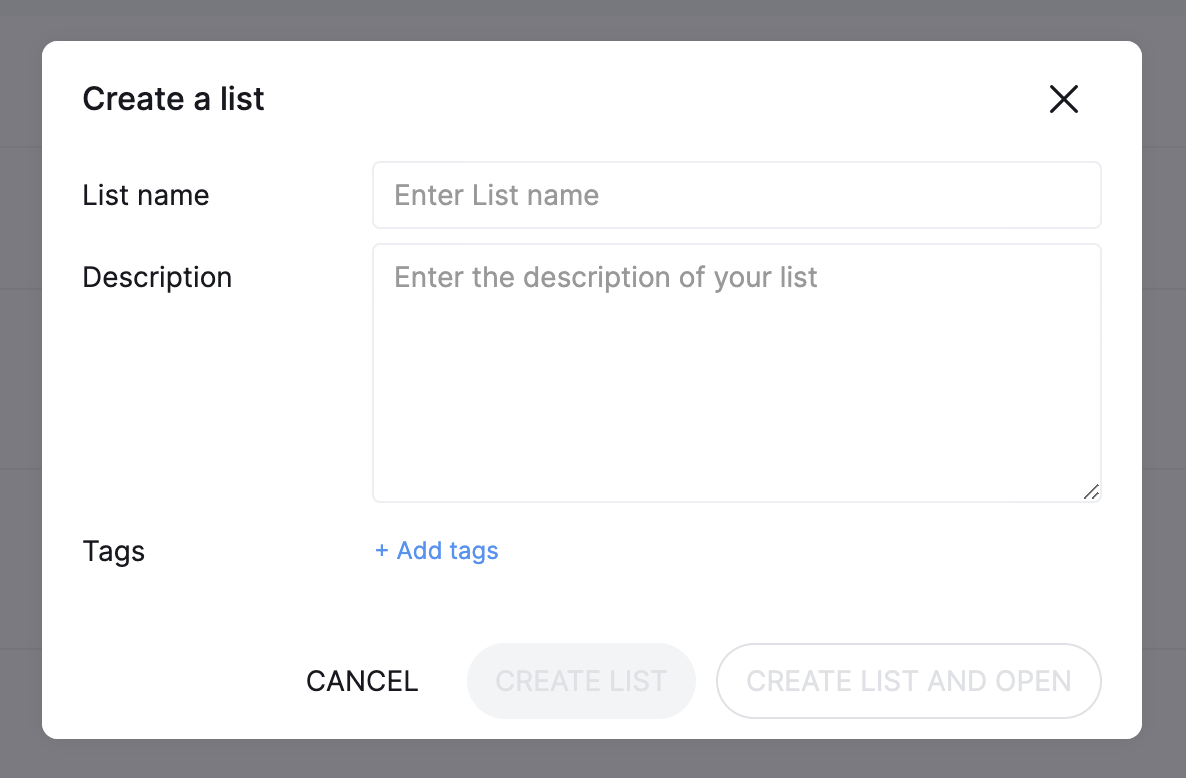Click the resize handle of the description box

coord(1091,492)
